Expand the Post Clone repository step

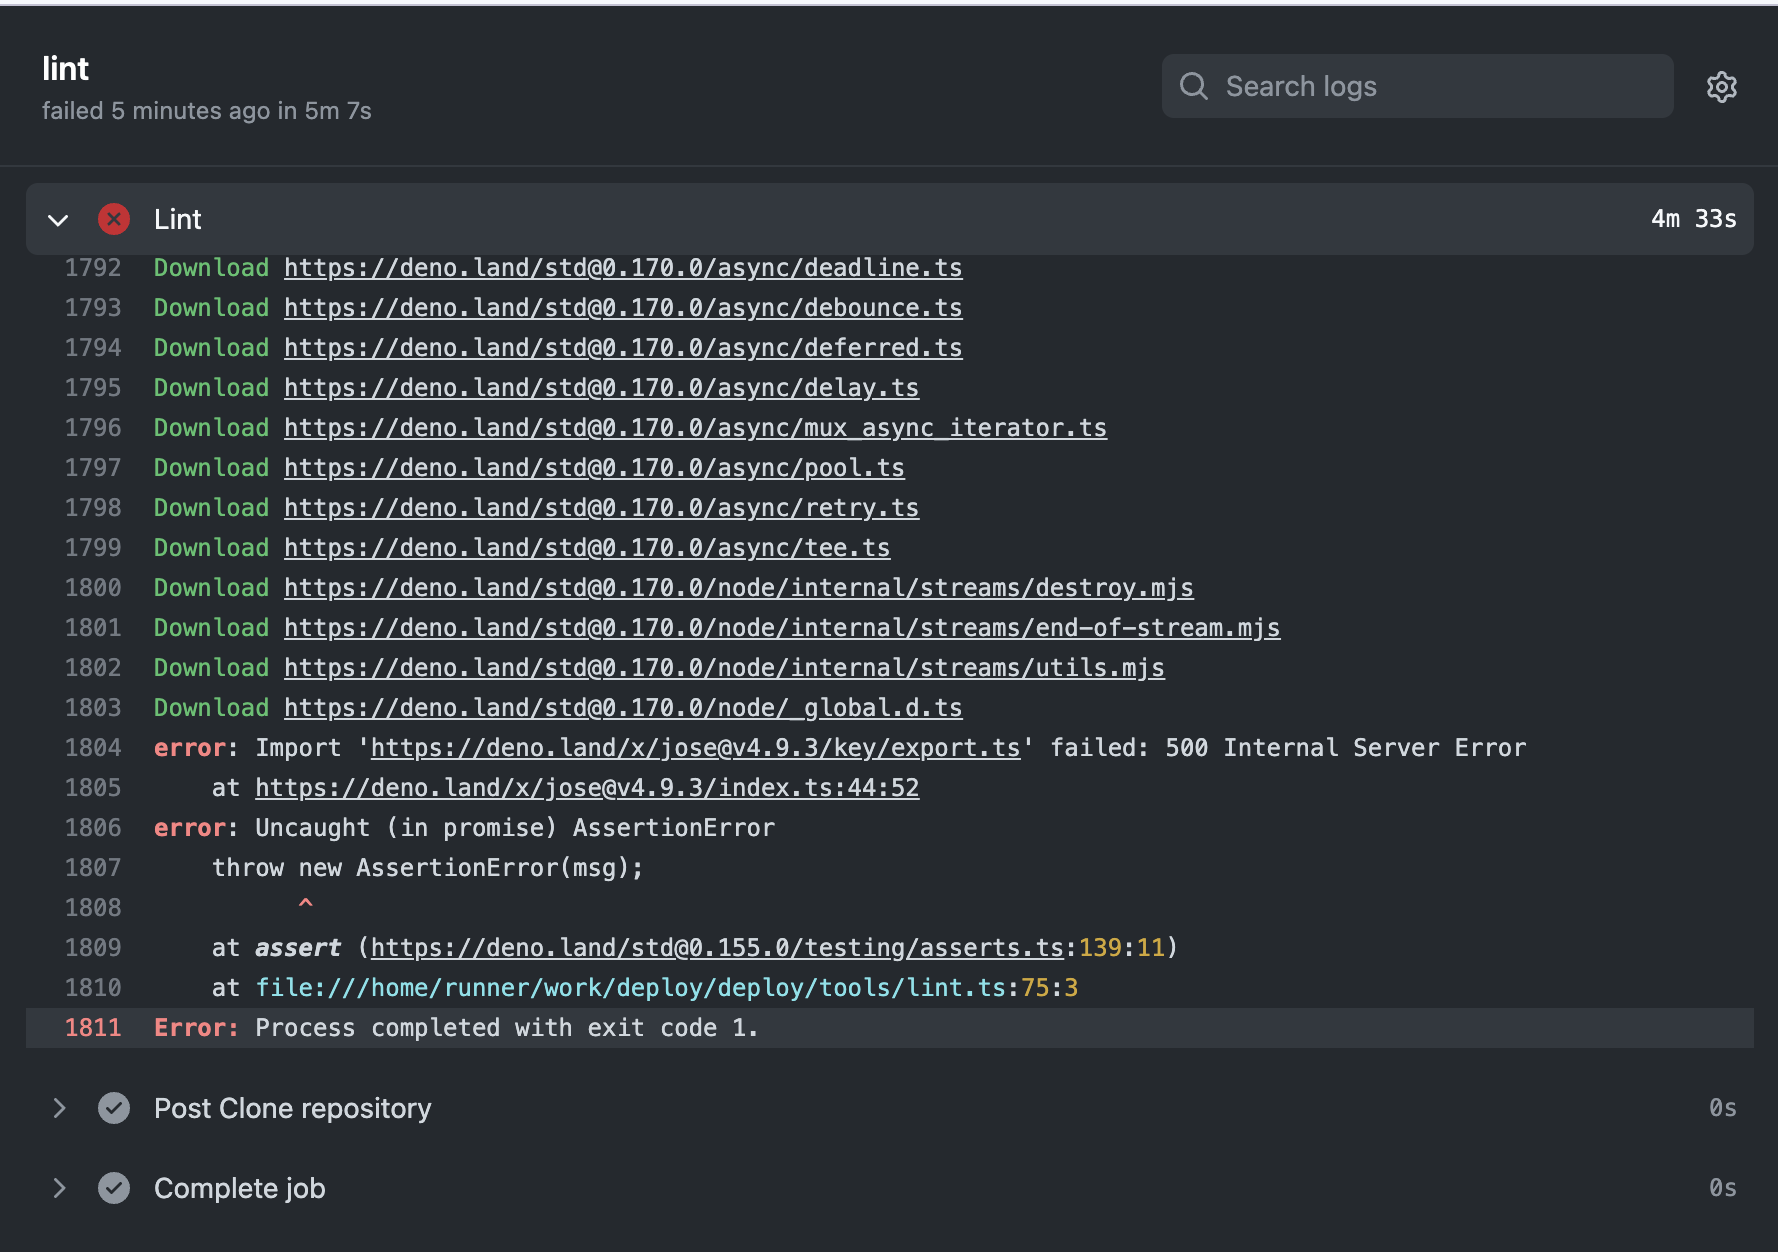point(59,1108)
